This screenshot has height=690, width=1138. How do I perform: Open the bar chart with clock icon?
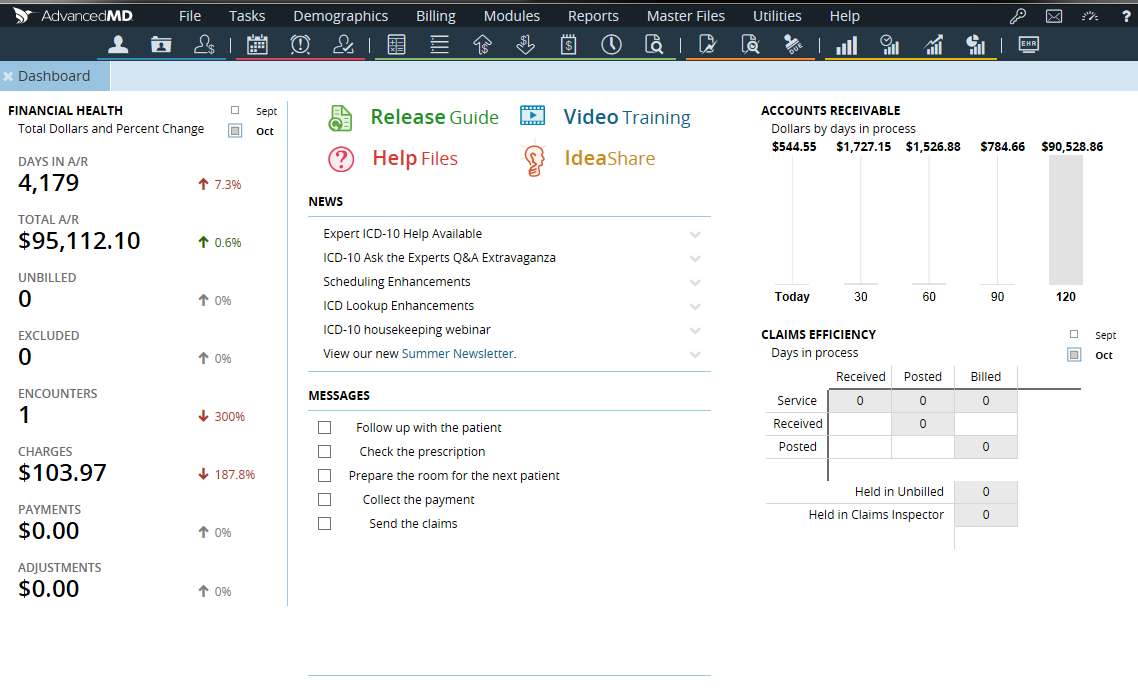coord(889,45)
